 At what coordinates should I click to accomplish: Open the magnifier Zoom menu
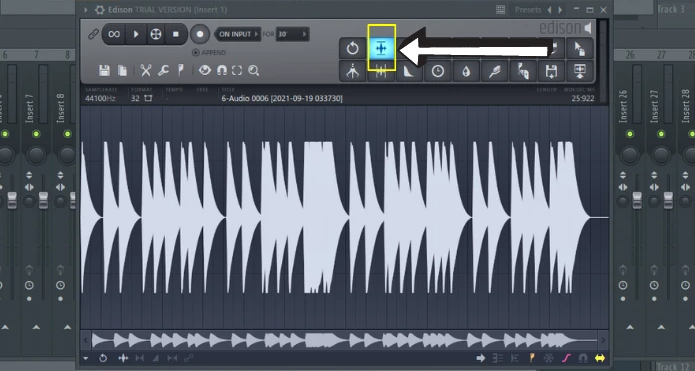pyautogui.click(x=254, y=70)
